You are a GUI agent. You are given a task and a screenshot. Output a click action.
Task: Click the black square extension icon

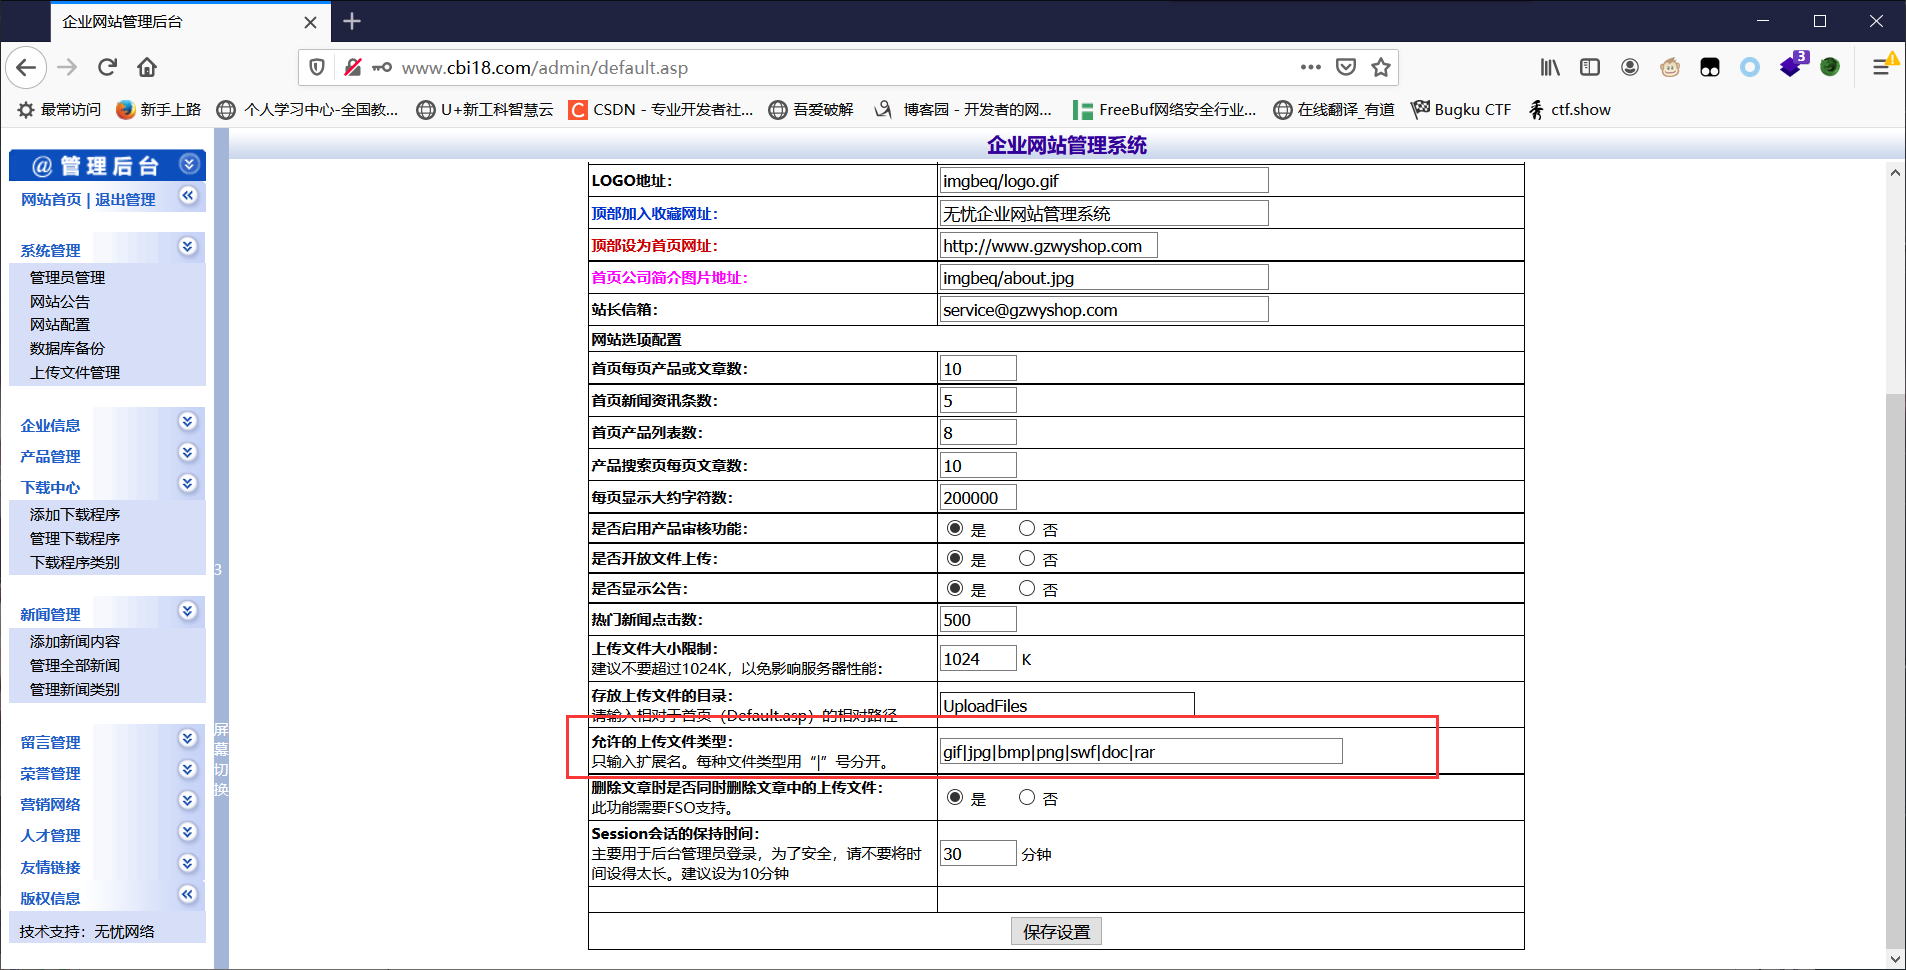[x=1710, y=67]
